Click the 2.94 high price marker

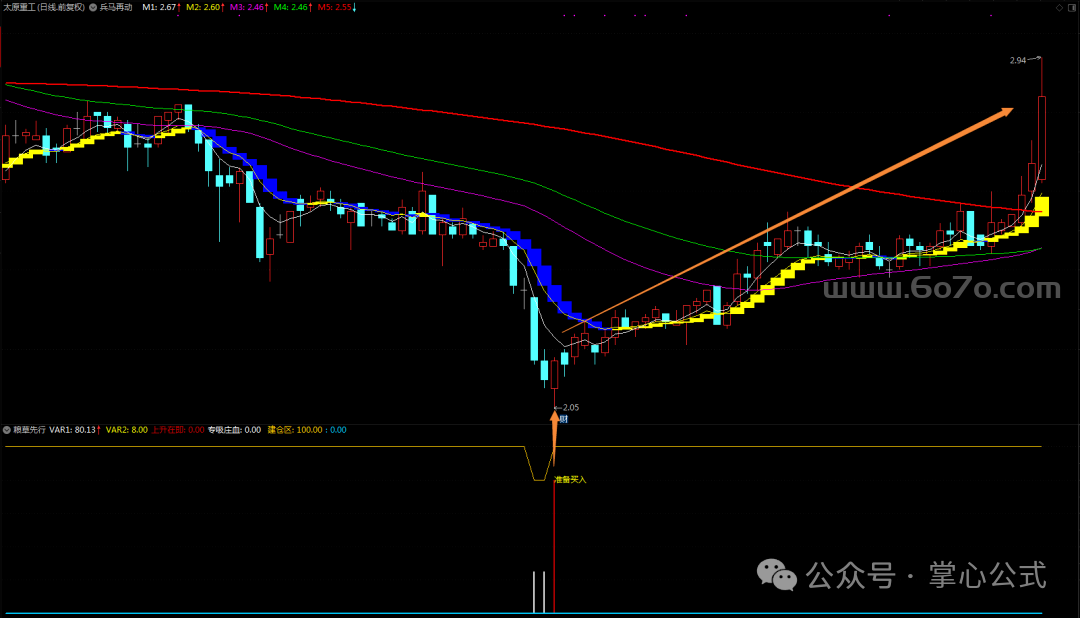coord(1018,61)
